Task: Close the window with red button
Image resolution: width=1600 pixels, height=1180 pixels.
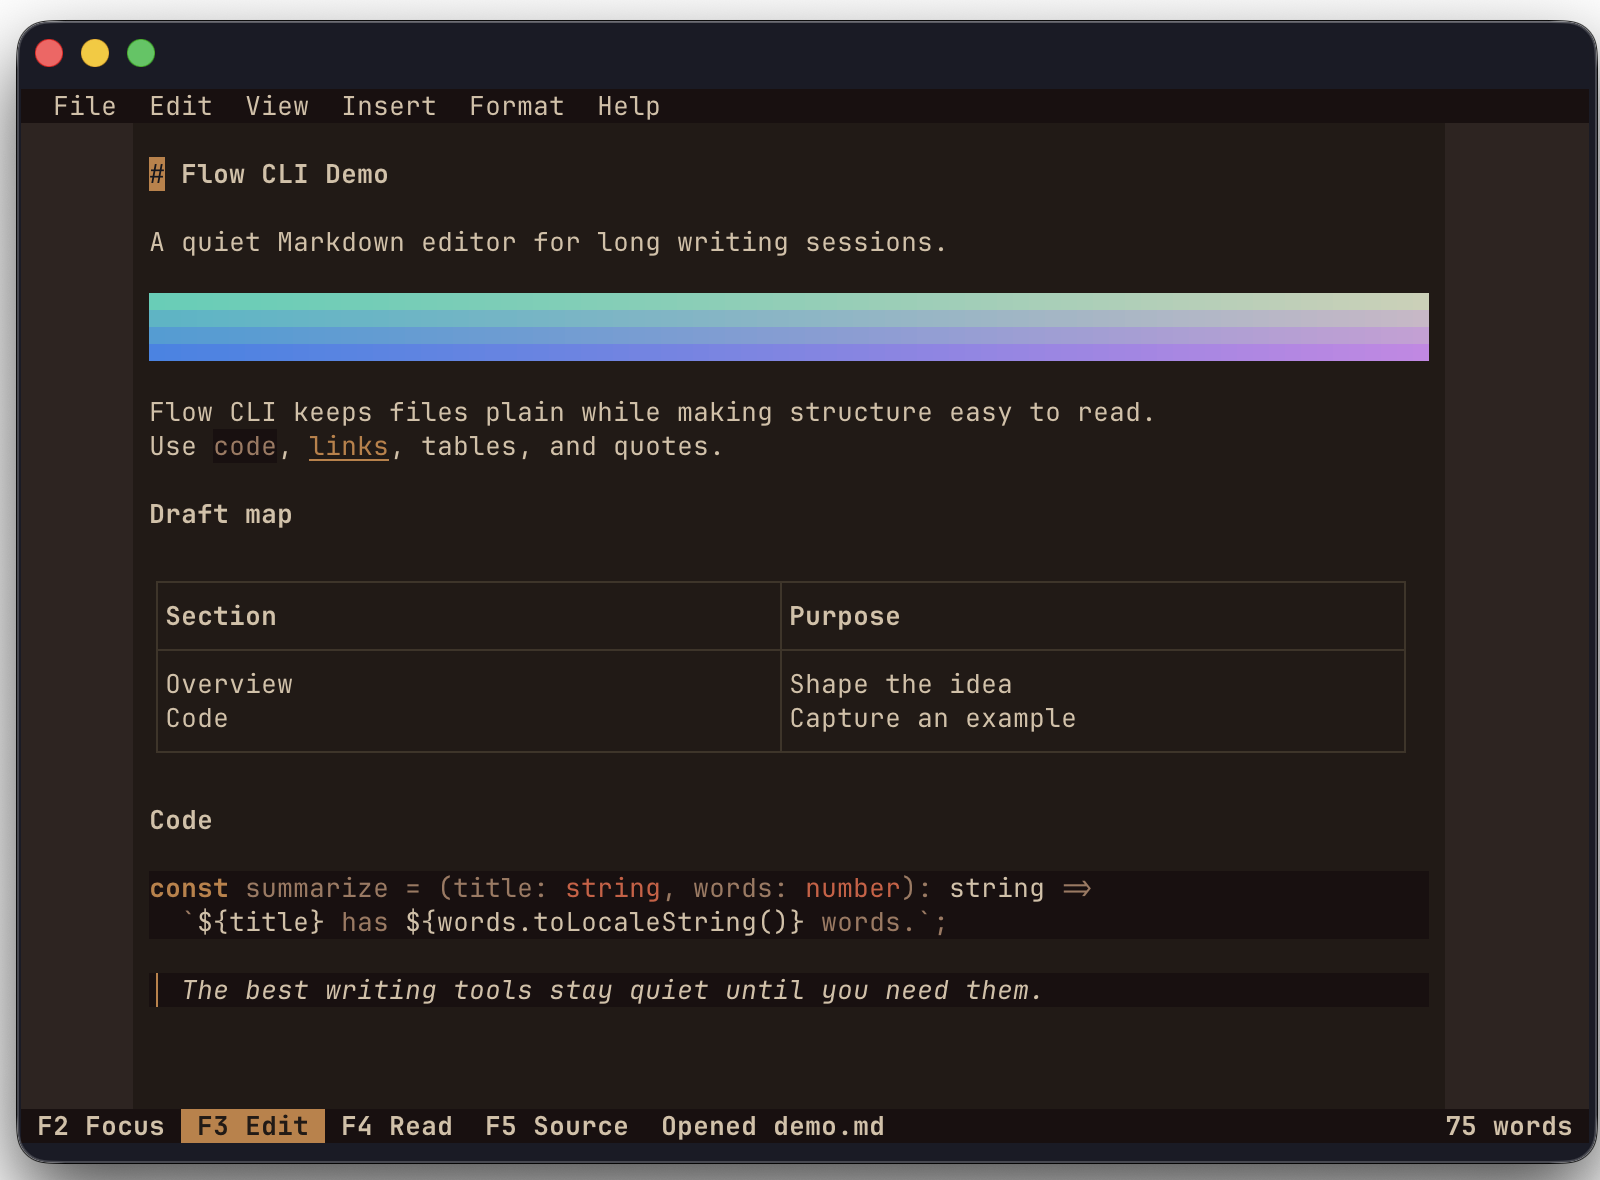Action: [49, 53]
